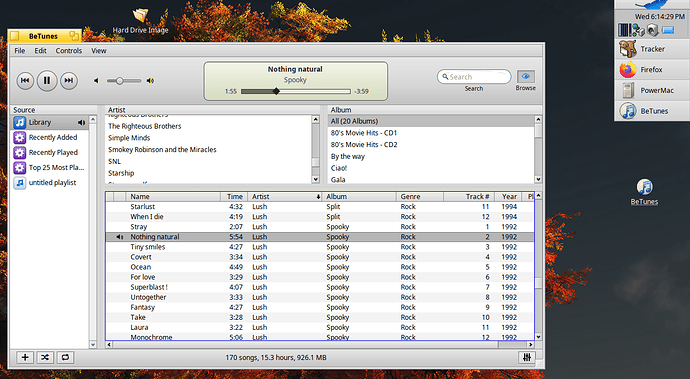The width and height of the screenshot is (690, 379).
Task: Click the song progress diamond marker
Action: coord(276,91)
